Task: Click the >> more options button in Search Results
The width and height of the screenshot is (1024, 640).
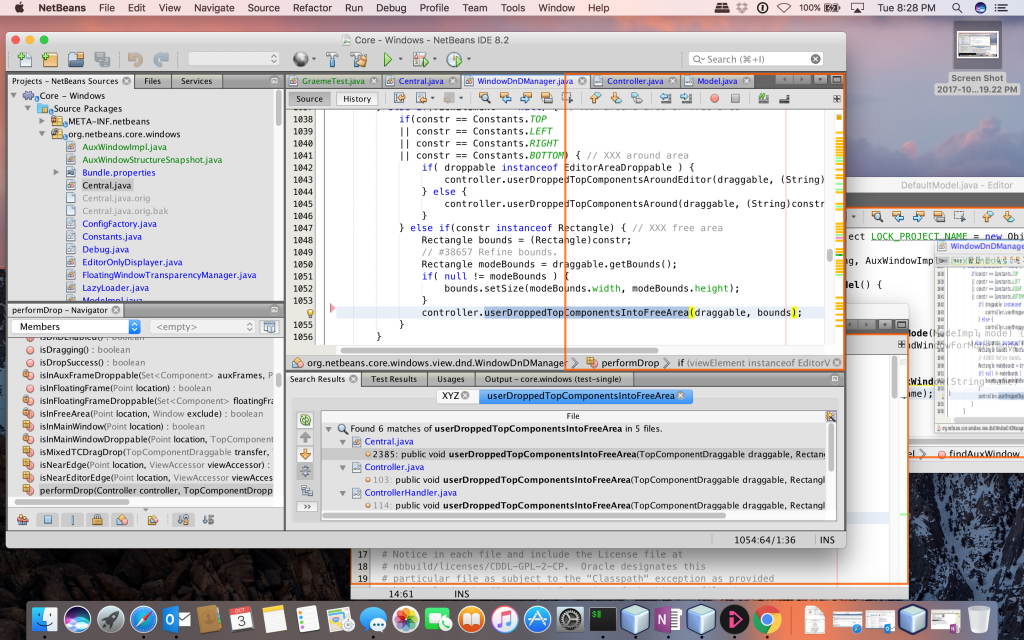Action: coord(306,506)
